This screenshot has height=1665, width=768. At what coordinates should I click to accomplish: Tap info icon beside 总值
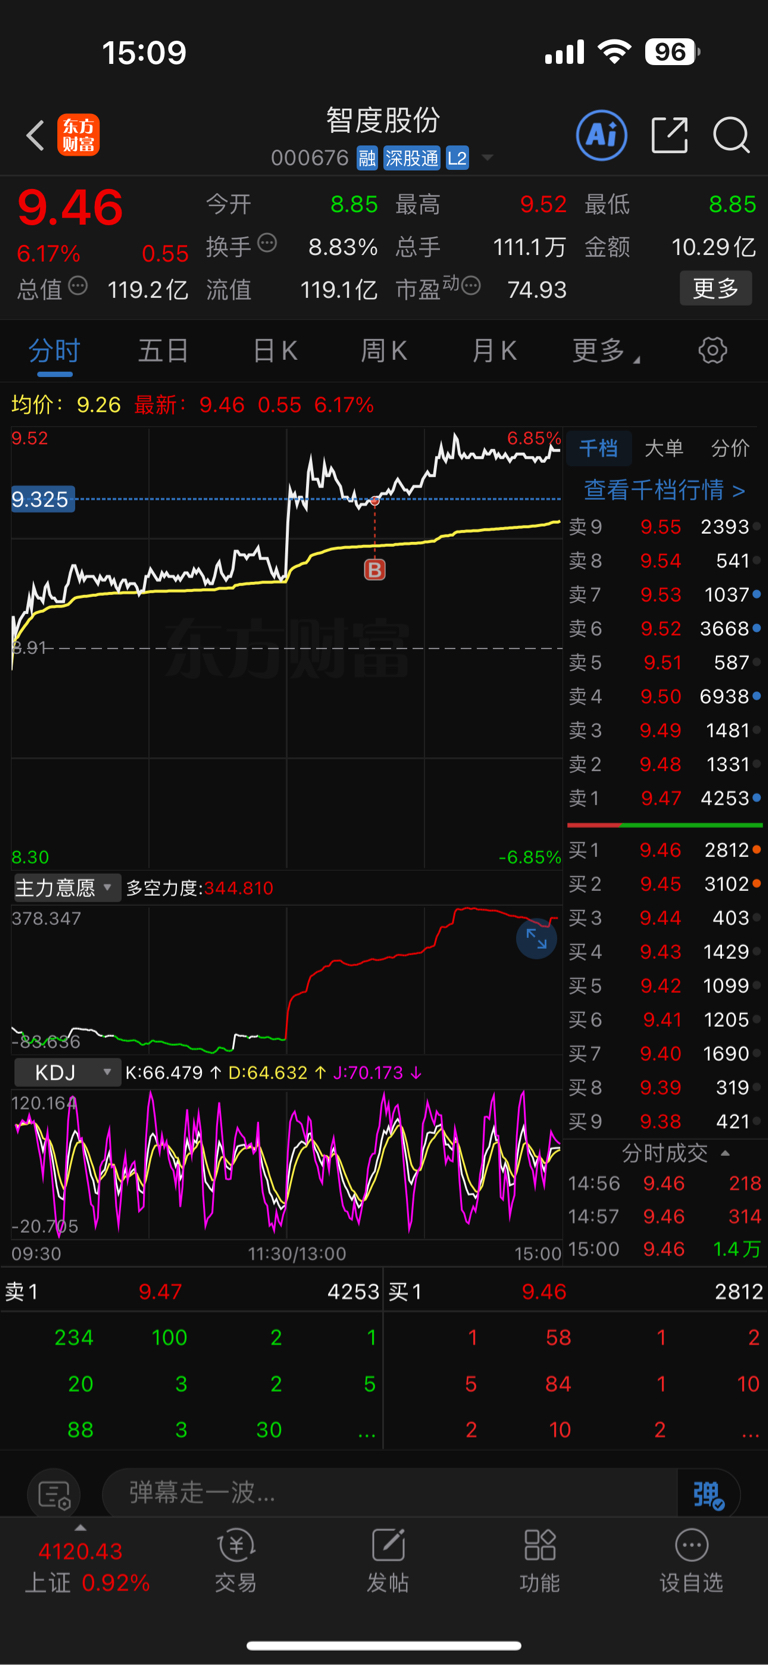coord(78,286)
